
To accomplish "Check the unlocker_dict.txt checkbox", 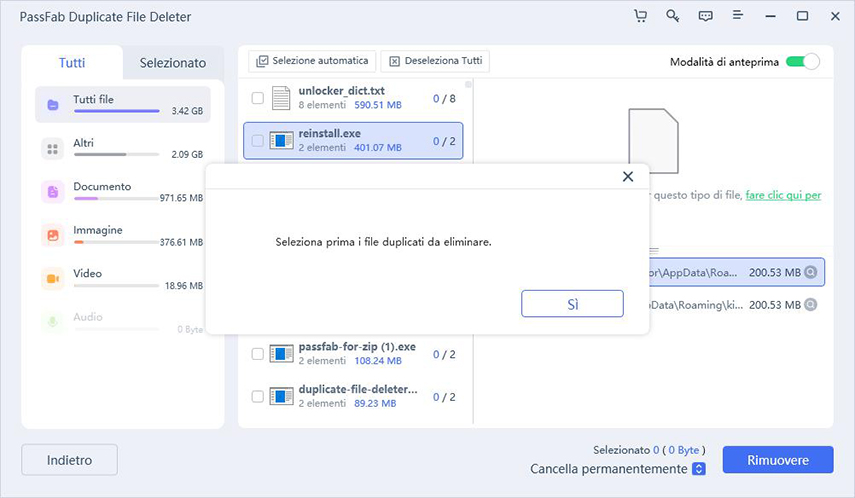I will [x=258, y=98].
